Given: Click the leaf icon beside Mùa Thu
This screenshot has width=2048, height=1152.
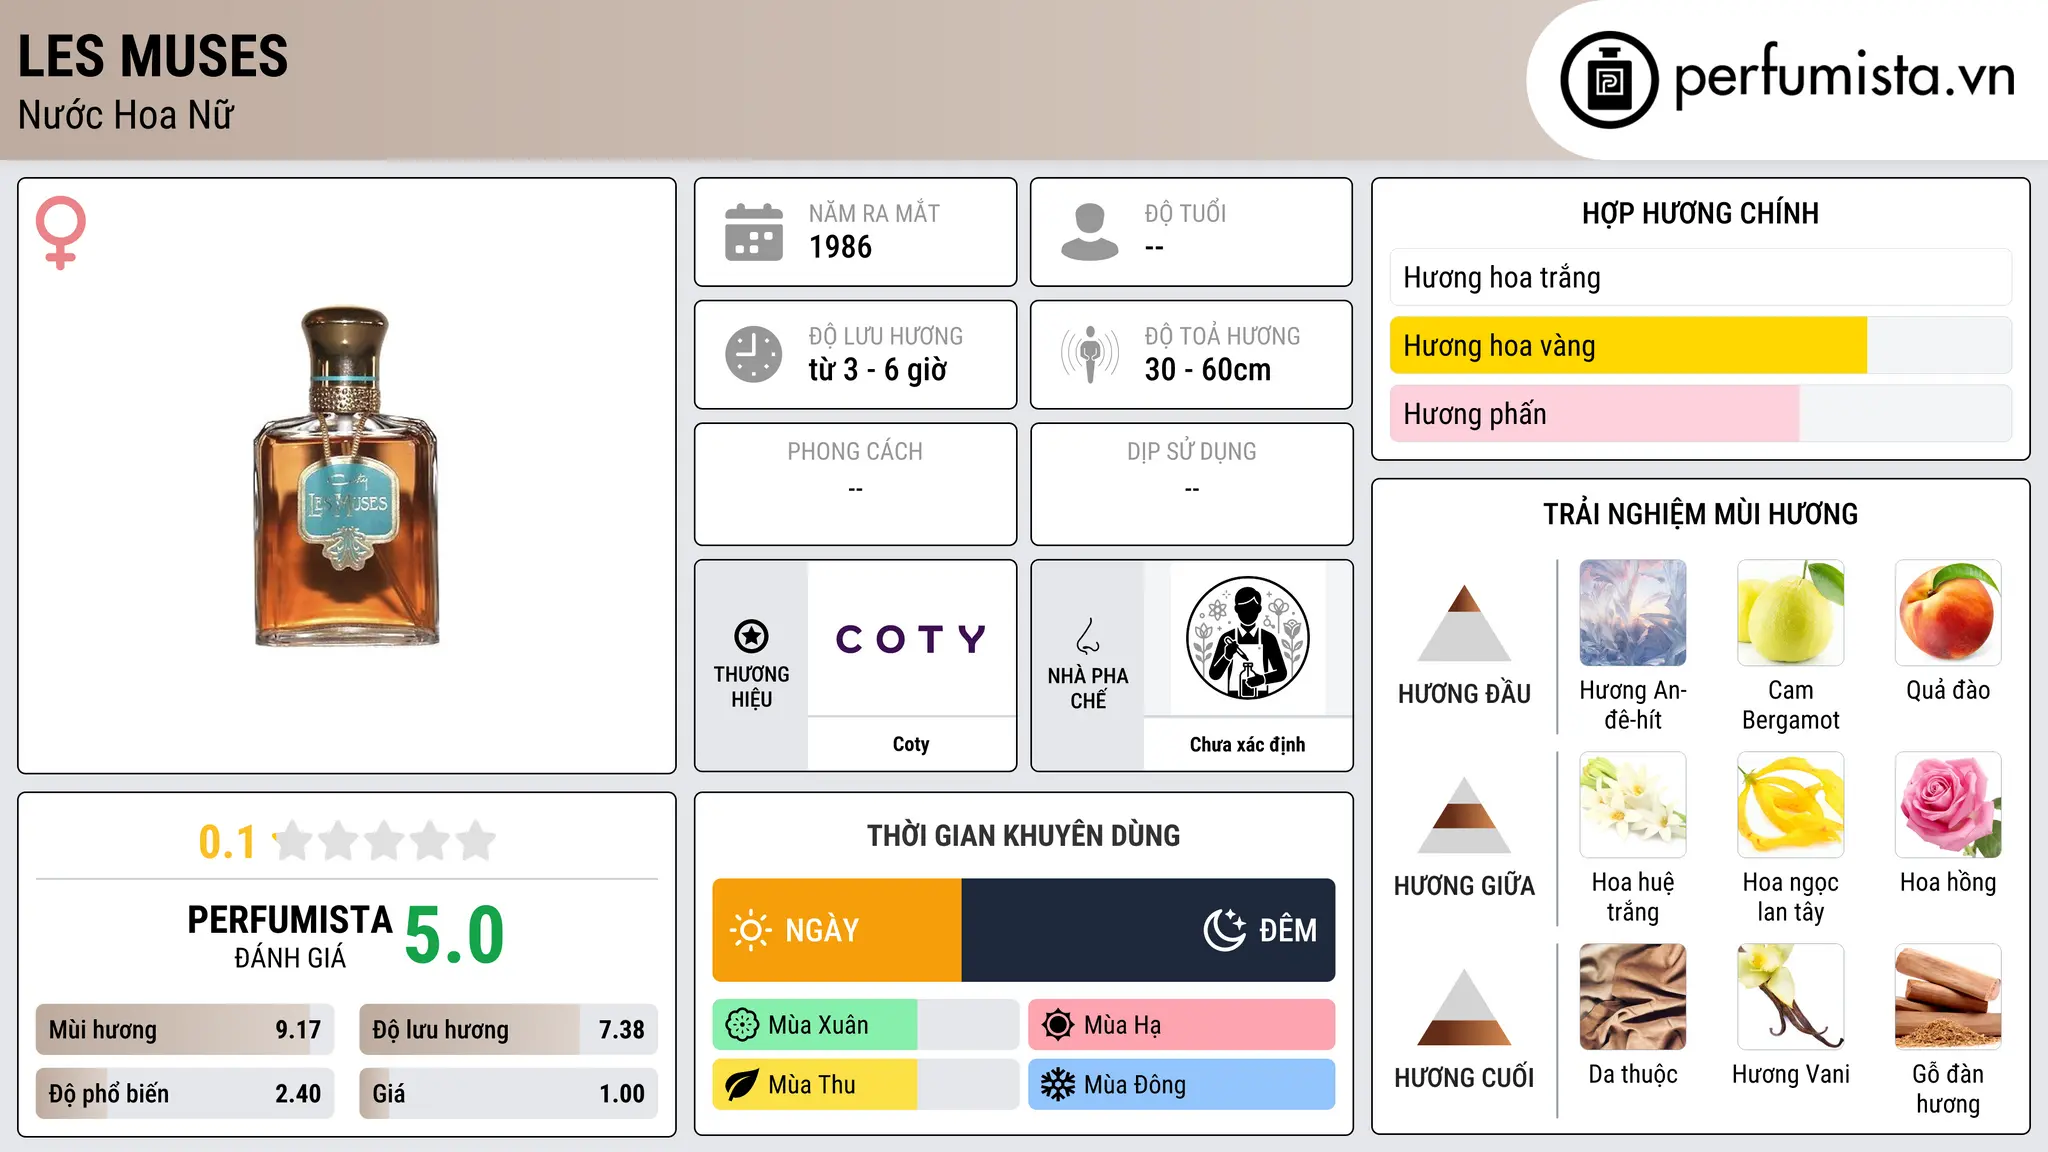Looking at the screenshot, I should pyautogui.click(x=742, y=1085).
